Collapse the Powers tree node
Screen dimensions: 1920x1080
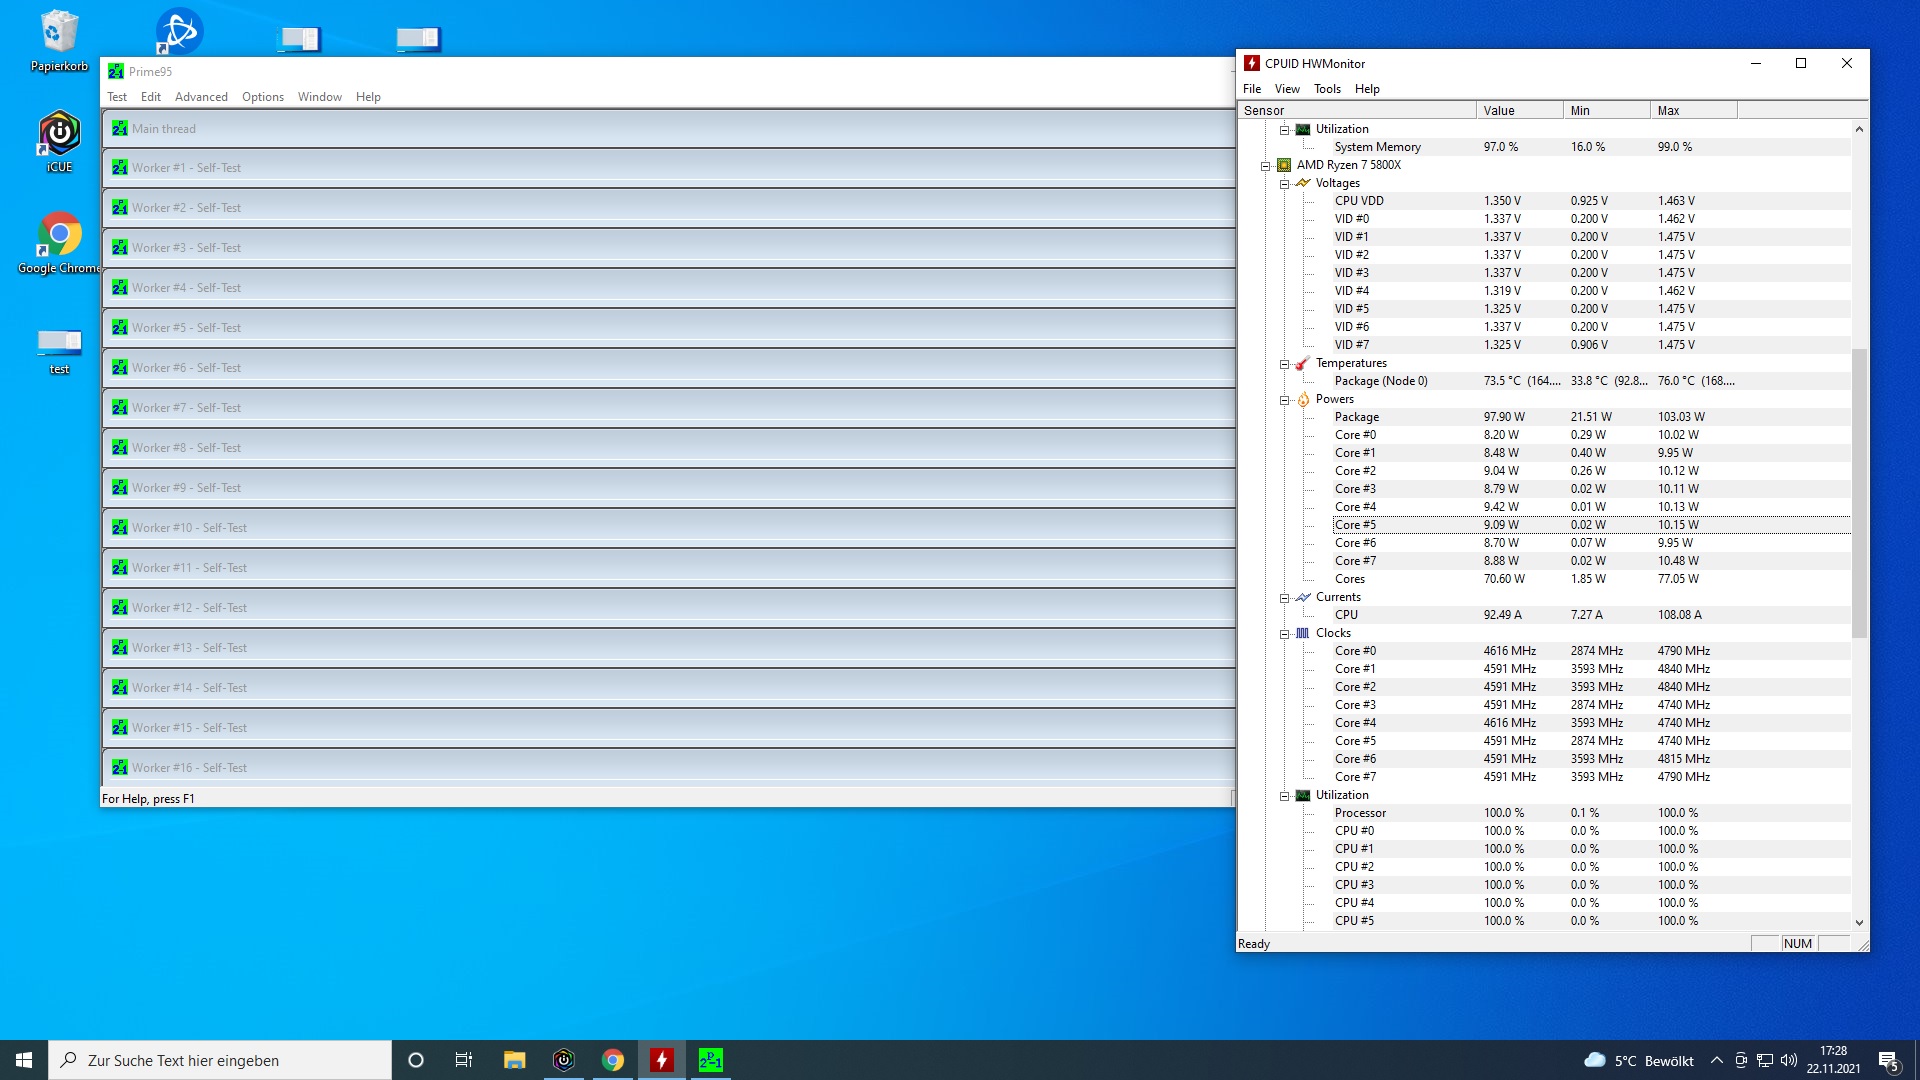1284,400
